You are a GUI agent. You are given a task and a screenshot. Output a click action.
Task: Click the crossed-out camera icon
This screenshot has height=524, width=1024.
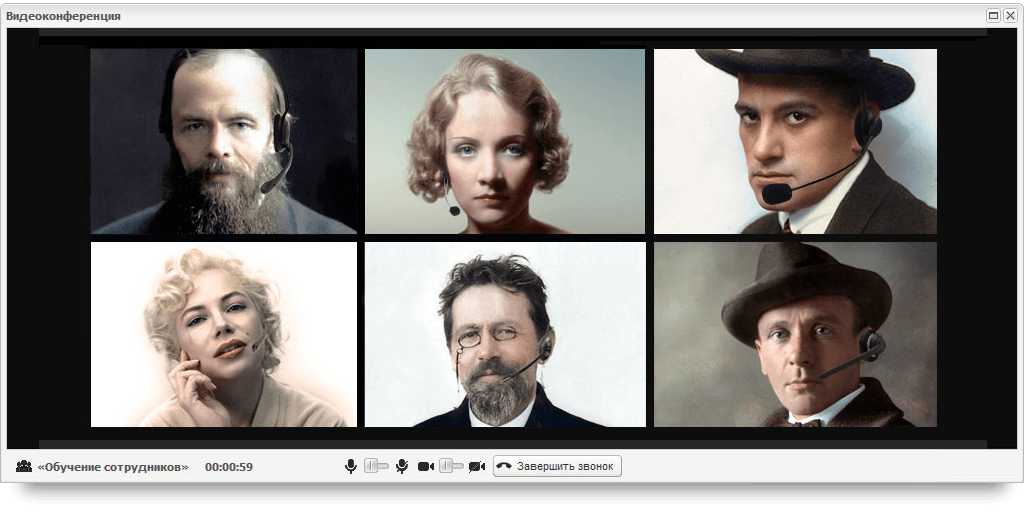coord(477,467)
